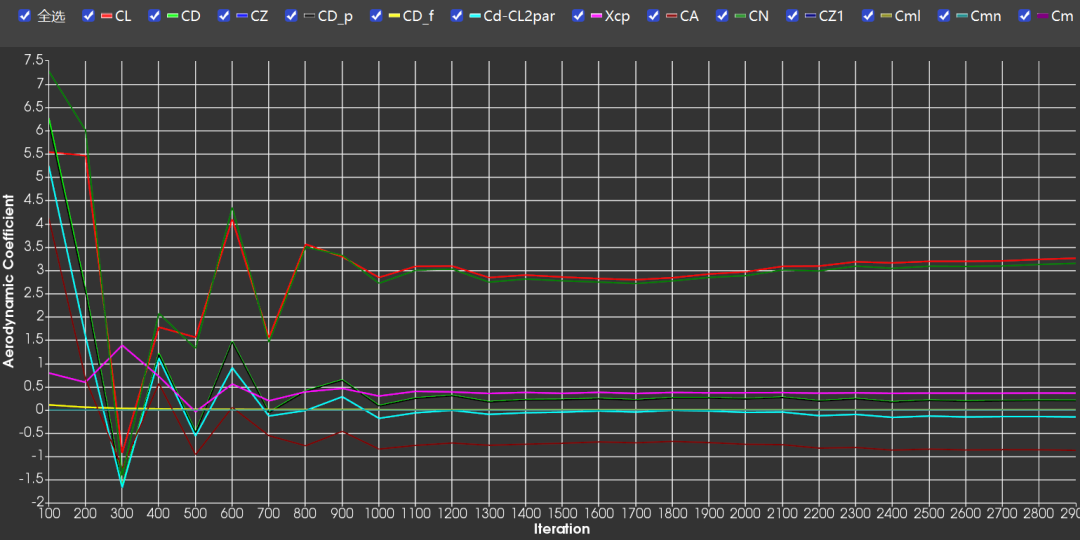Click the 600 iteration tick label
Image resolution: width=1080 pixels, height=540 pixels.
(x=231, y=514)
